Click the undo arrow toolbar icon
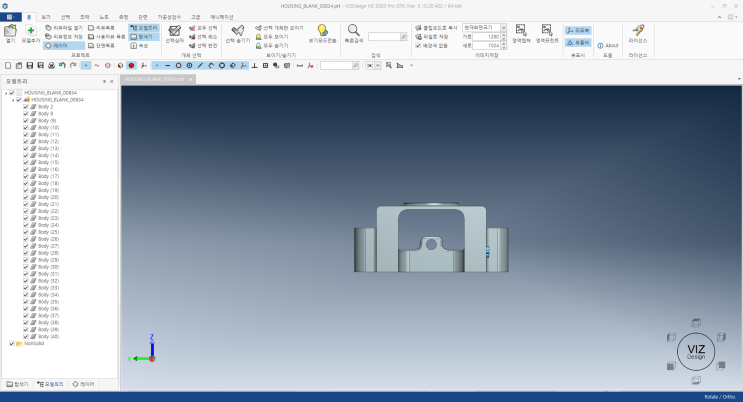743x402 pixels. point(62,65)
